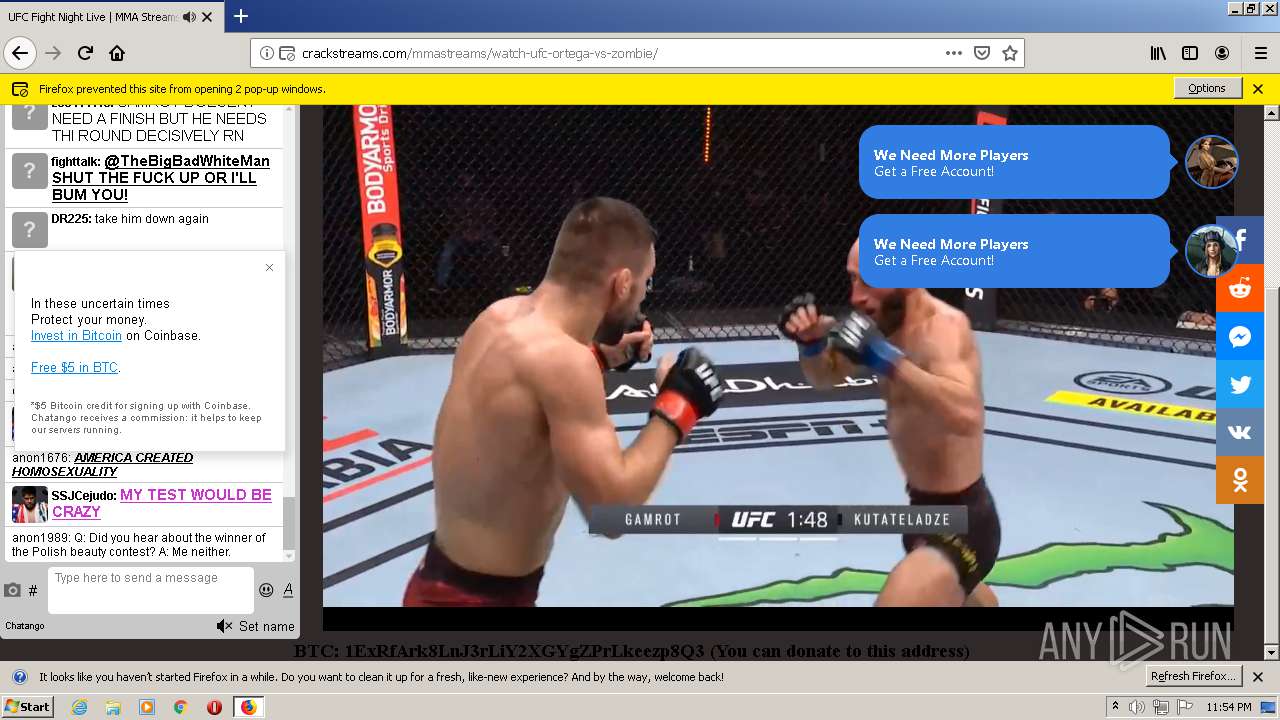The image size is (1280, 720).
Task: Open page actions three-dot menu
Action: point(954,53)
